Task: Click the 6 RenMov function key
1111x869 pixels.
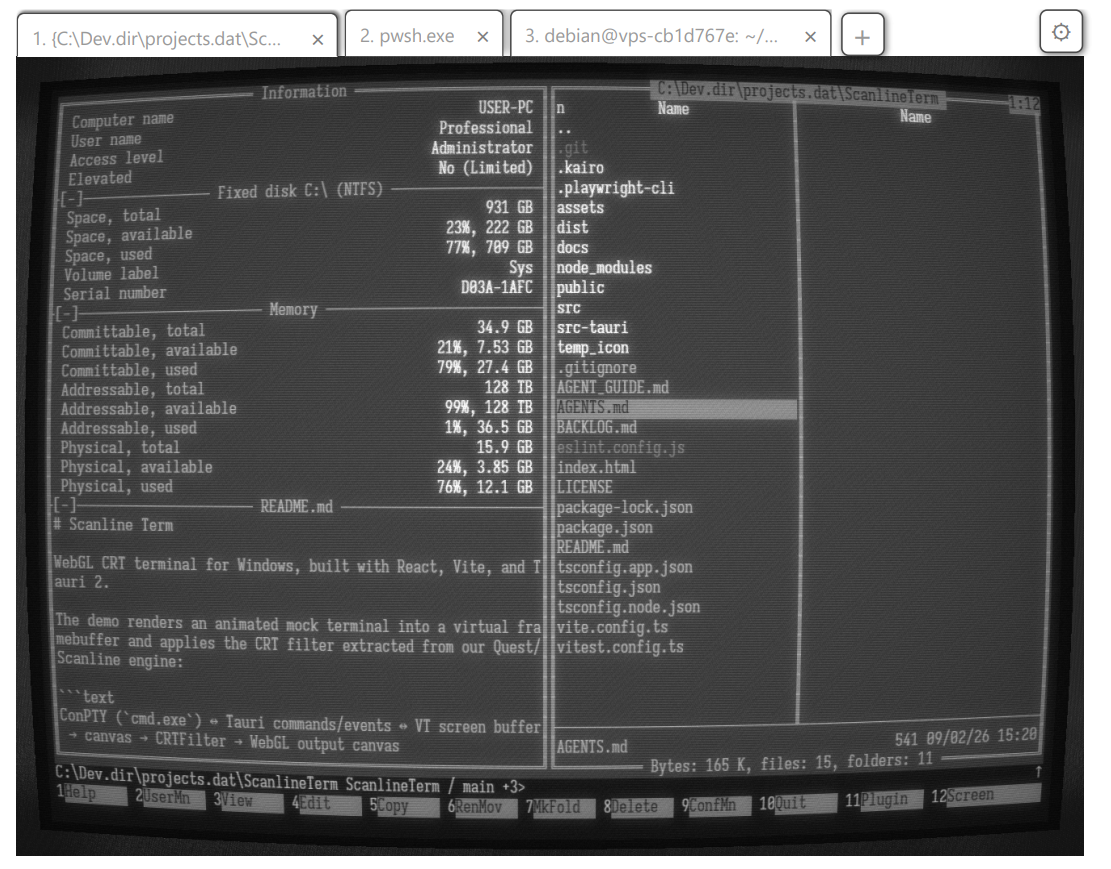Action: pyautogui.click(x=481, y=807)
